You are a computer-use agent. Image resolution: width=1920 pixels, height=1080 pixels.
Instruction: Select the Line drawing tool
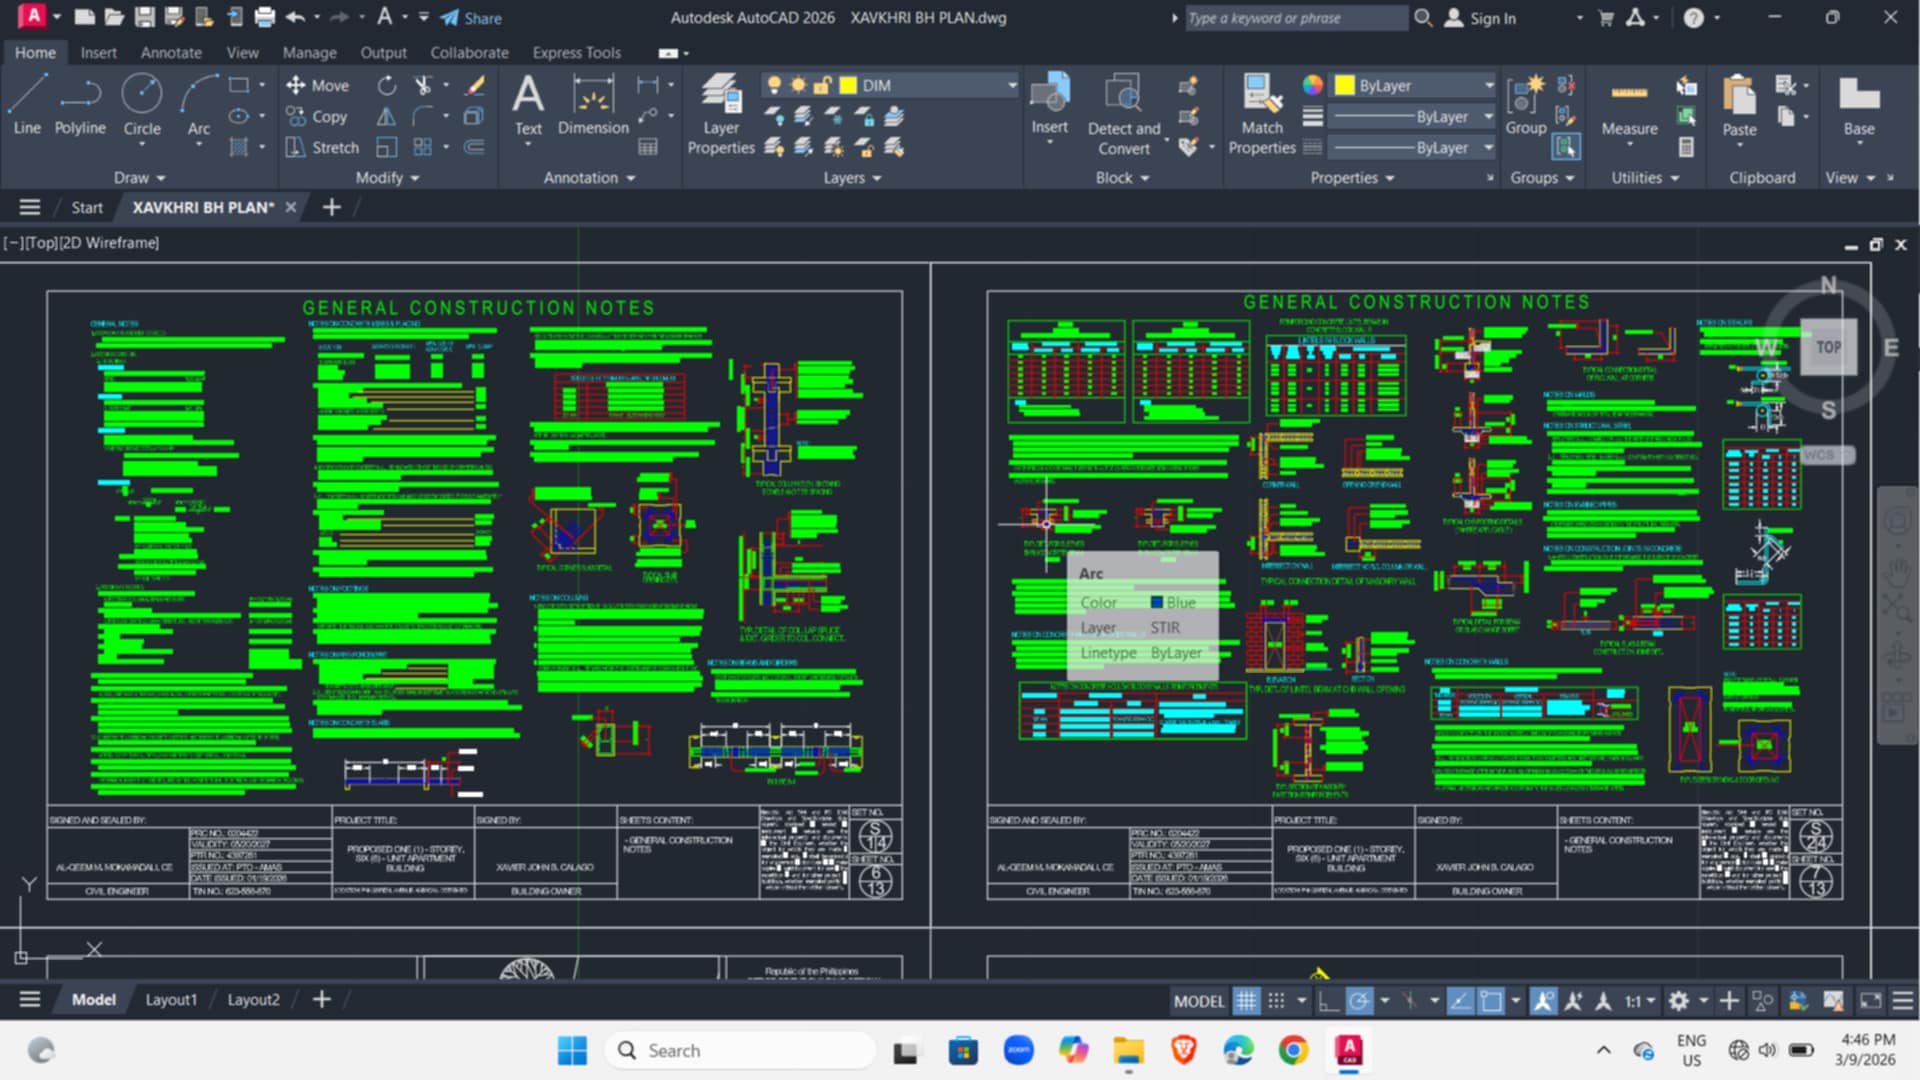[x=27, y=104]
